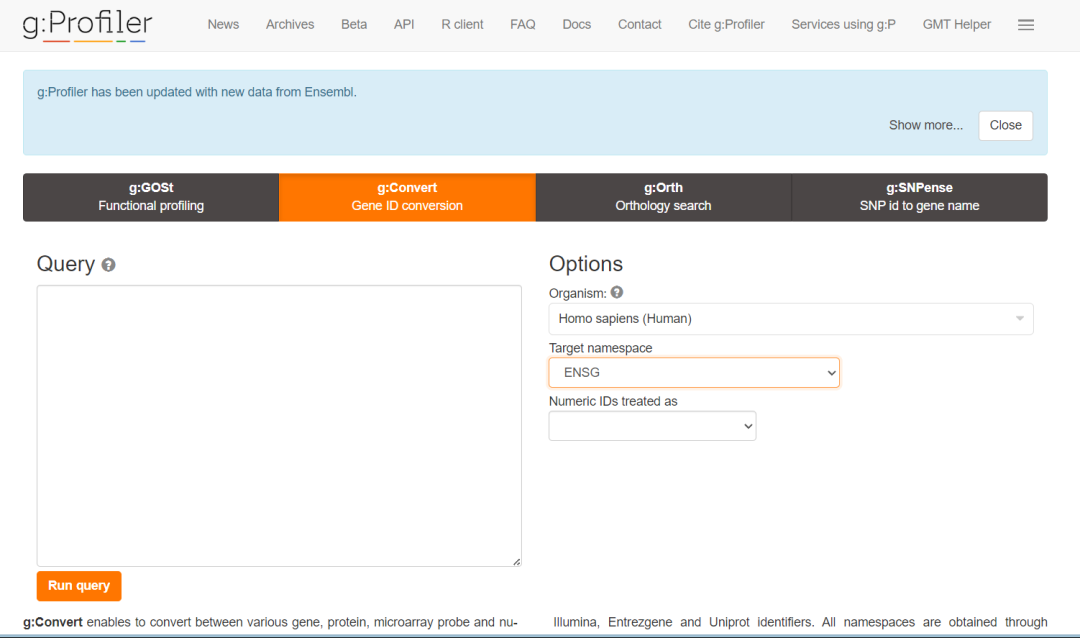Click the Show more... link
The width and height of the screenshot is (1080, 638).
(x=926, y=125)
